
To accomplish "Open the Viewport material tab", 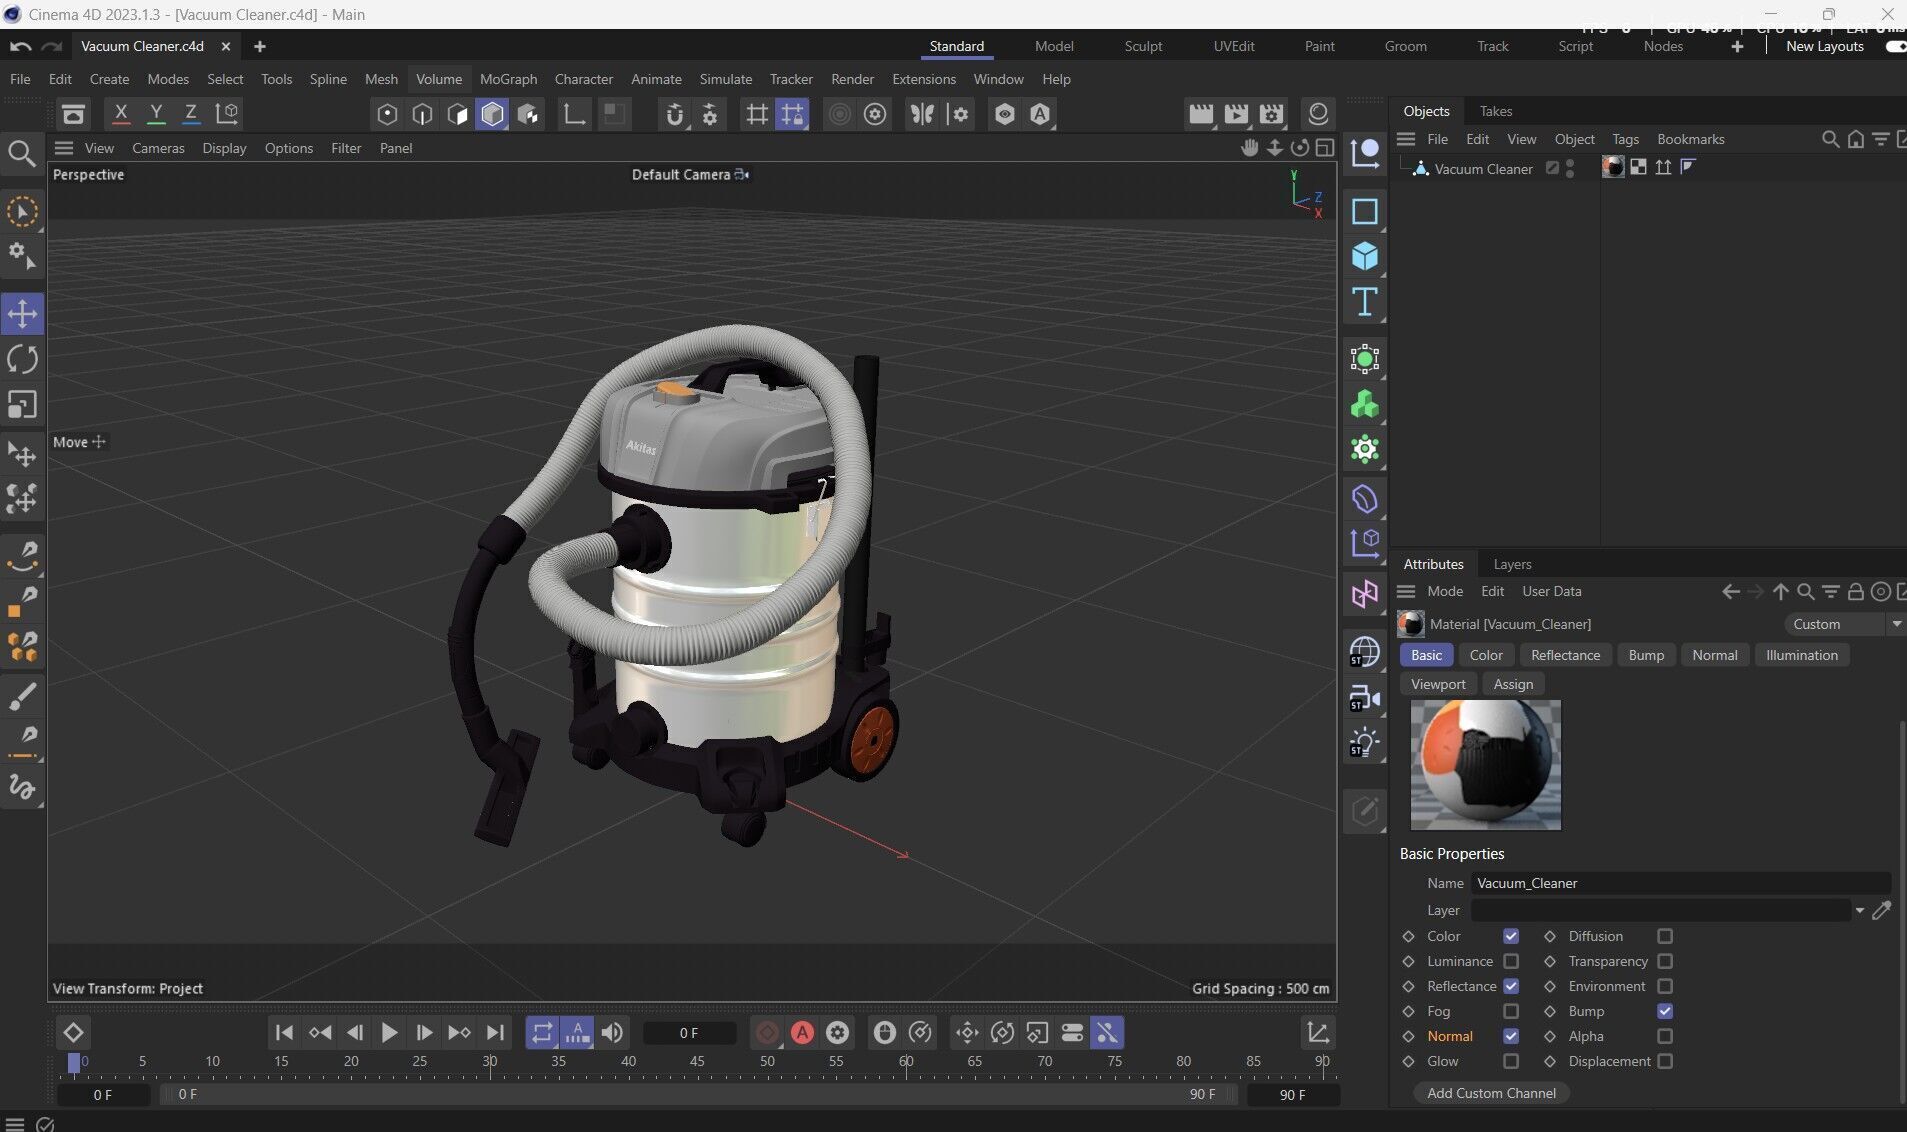I will (1438, 684).
